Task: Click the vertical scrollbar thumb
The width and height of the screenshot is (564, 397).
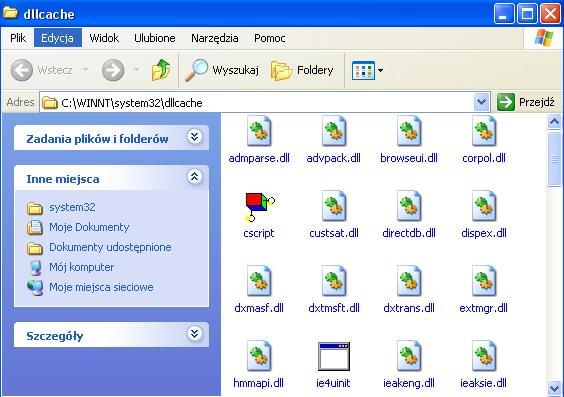Action: (554, 159)
